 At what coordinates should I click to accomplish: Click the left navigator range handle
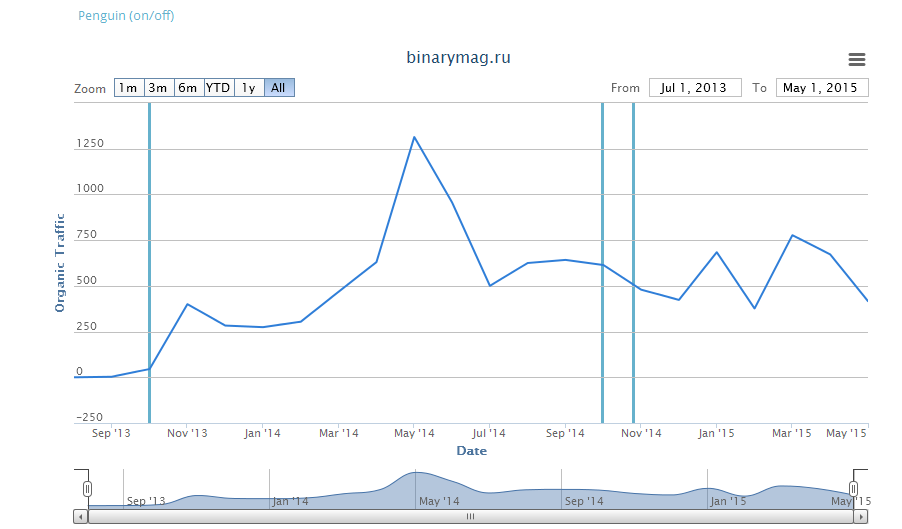coord(87,488)
